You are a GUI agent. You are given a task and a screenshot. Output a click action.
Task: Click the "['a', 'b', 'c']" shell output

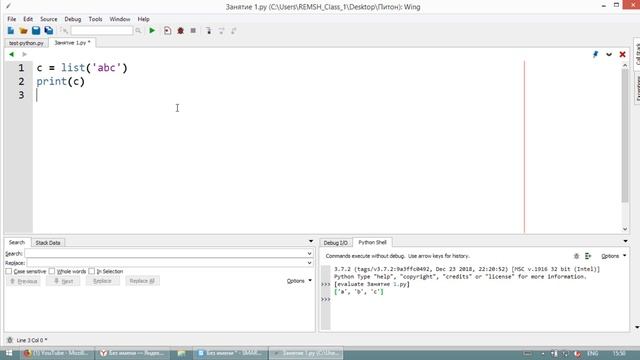[359, 292]
